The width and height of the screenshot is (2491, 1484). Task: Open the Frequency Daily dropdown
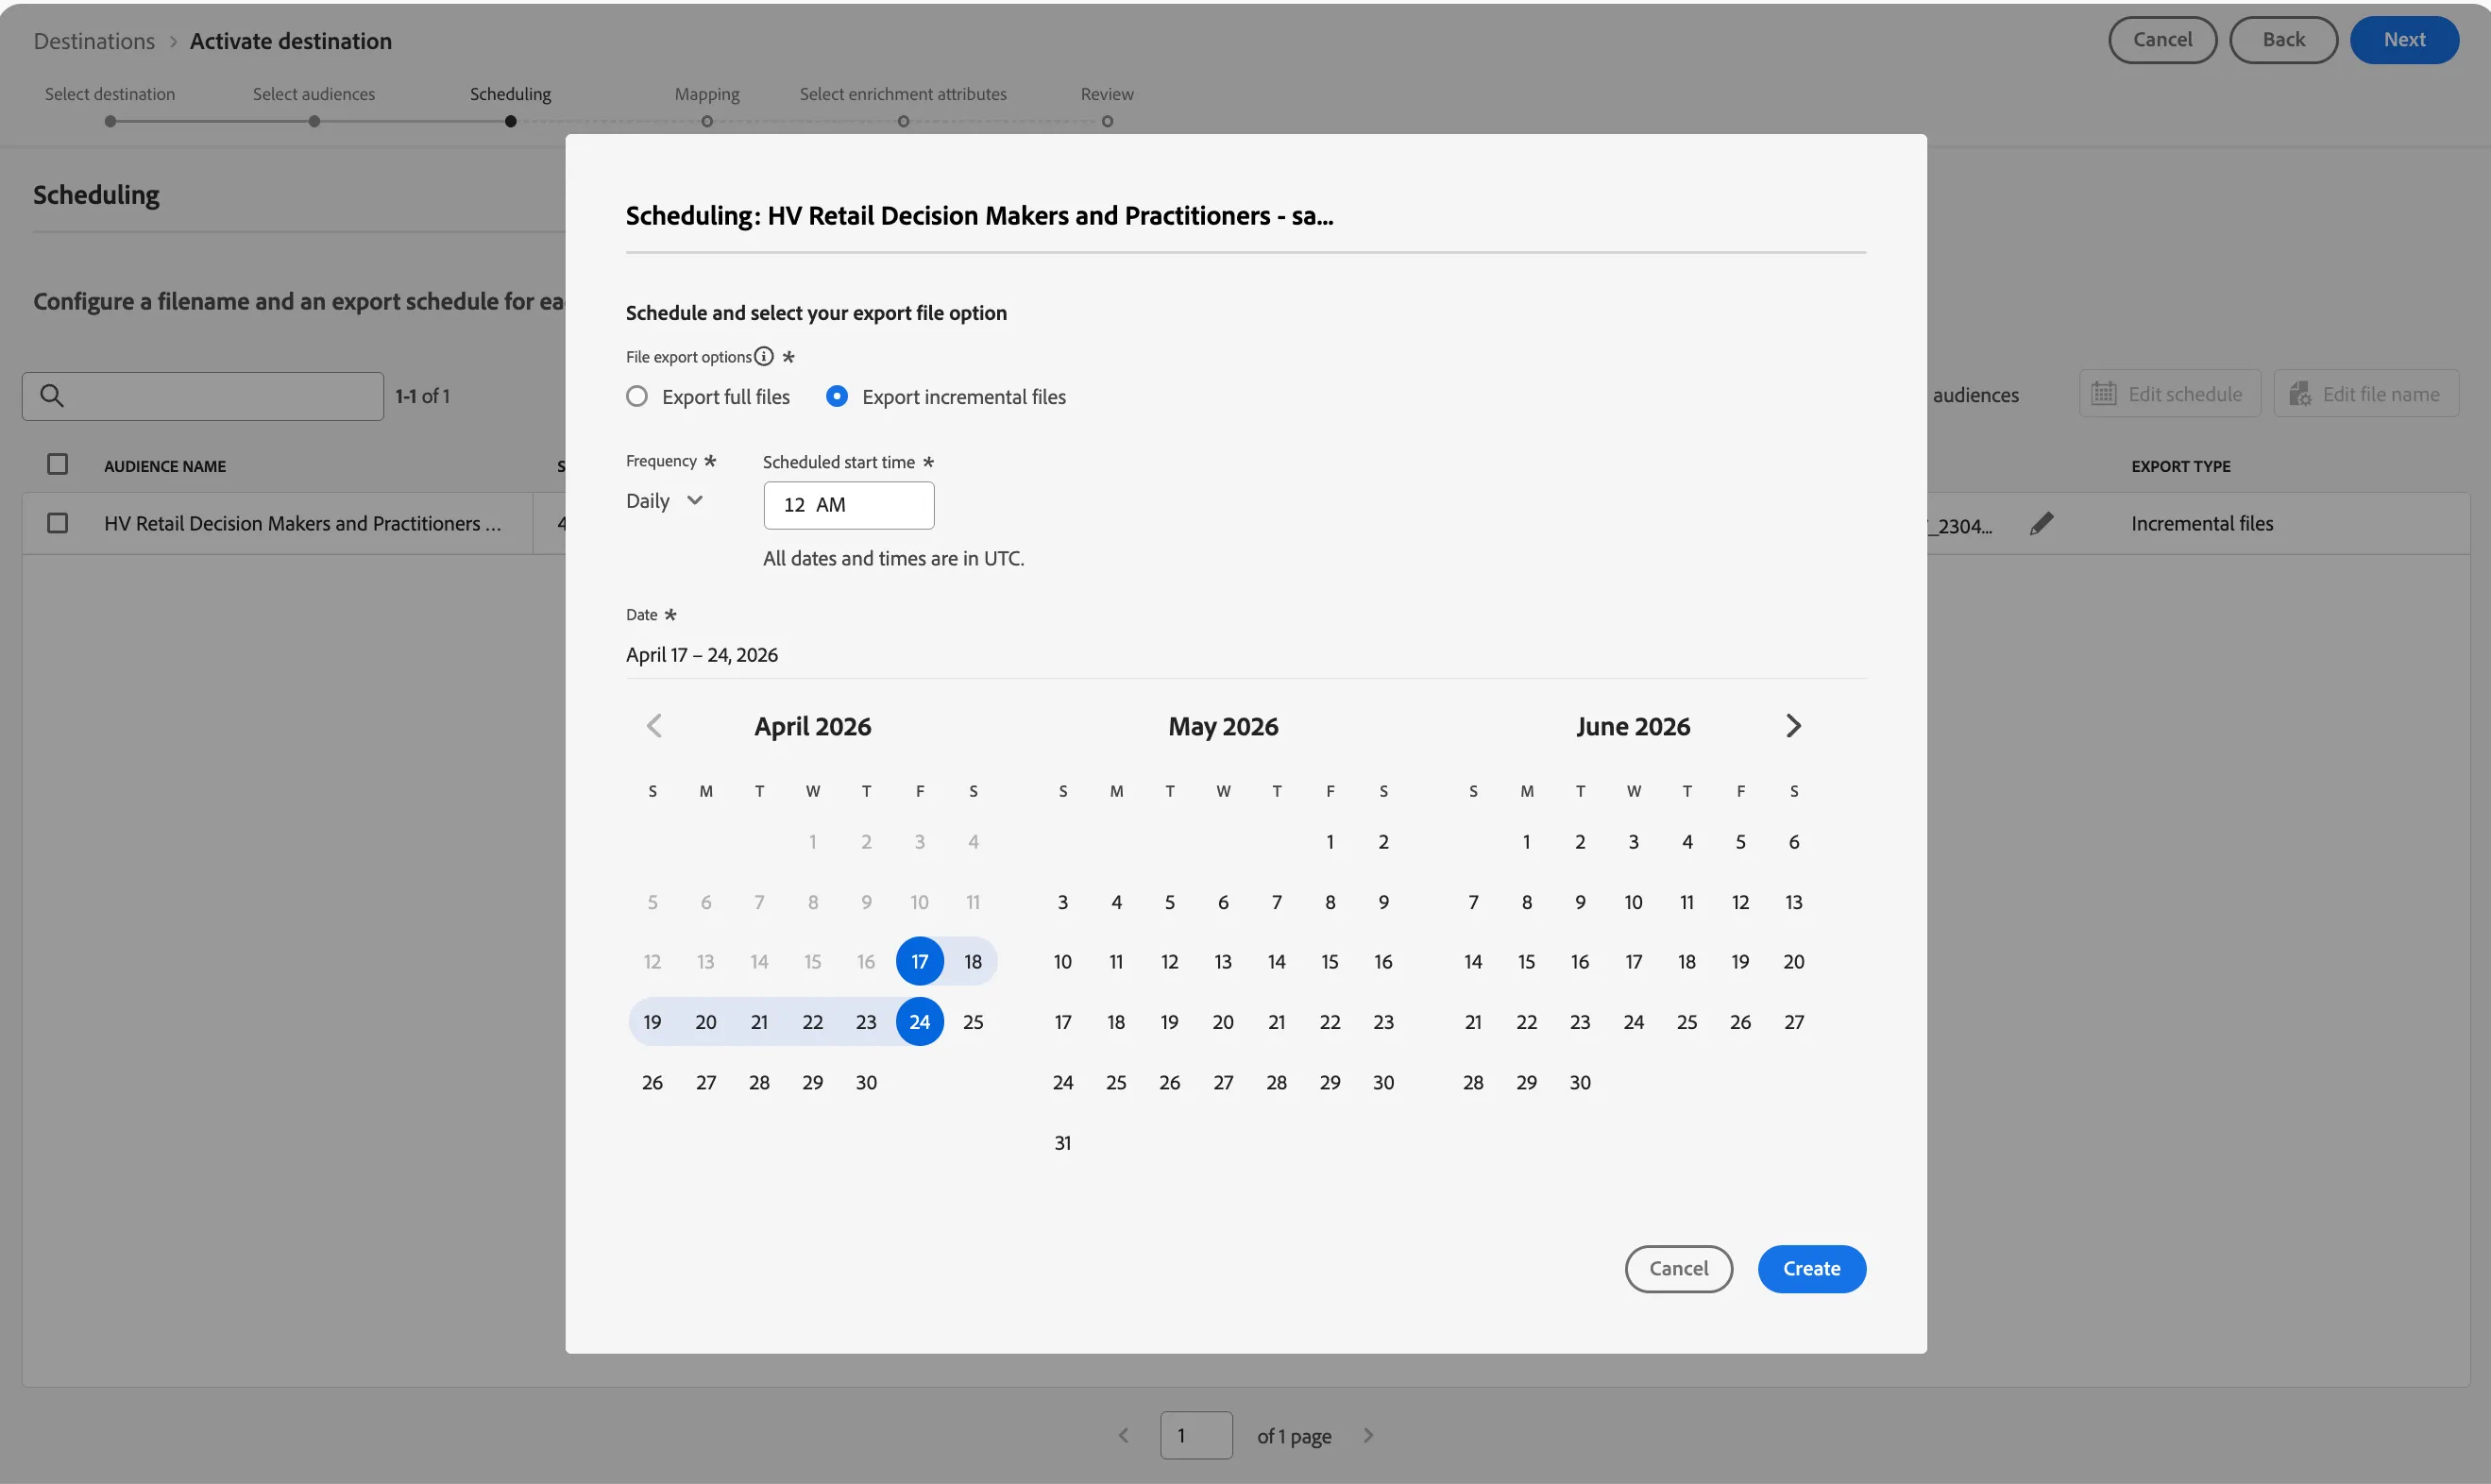(665, 501)
